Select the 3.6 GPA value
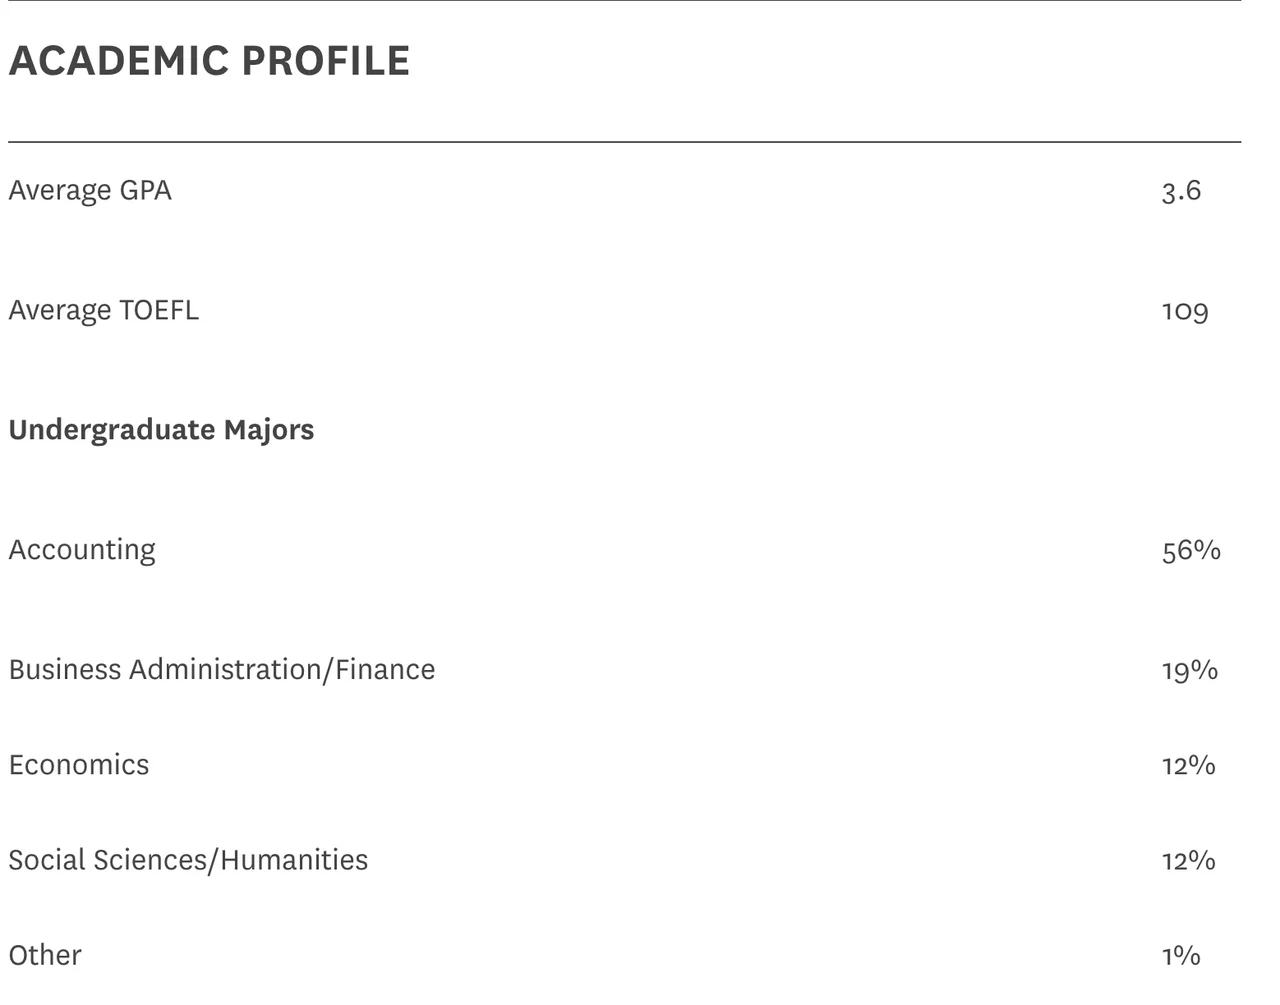Viewport: 1280px width, 1005px height. pyautogui.click(x=1181, y=190)
